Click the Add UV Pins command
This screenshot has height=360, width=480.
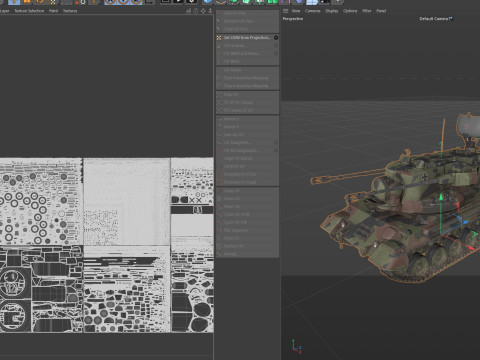pyautogui.click(x=247, y=13)
